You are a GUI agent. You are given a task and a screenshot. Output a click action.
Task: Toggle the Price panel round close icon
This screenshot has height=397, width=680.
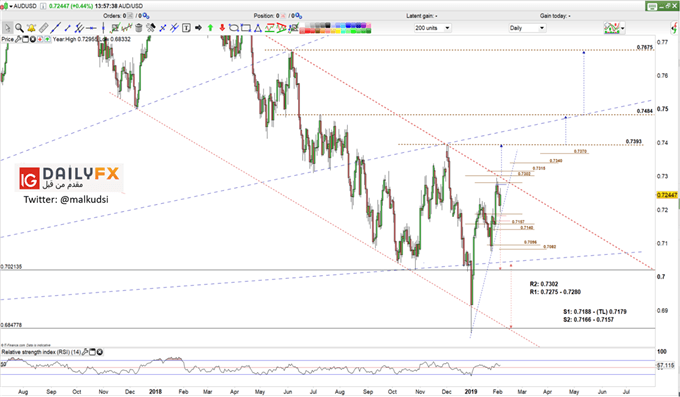coord(33,39)
